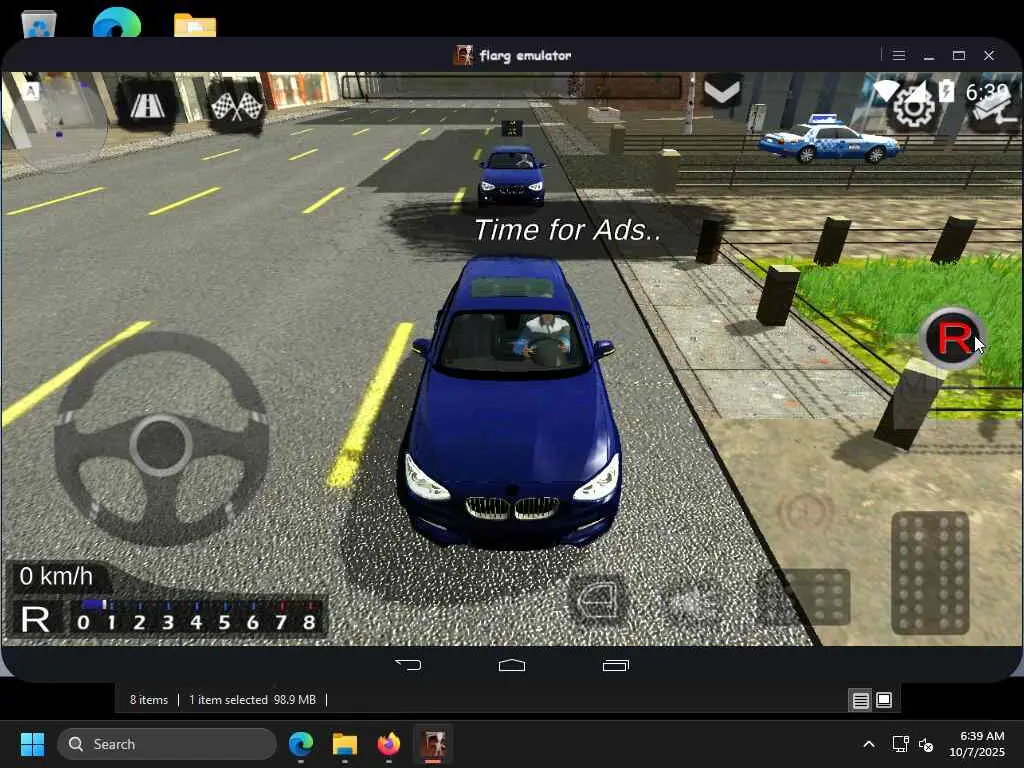Screen dimensions: 1024x768
Task: Maximize the flarg emulator window
Action: [x=959, y=56]
